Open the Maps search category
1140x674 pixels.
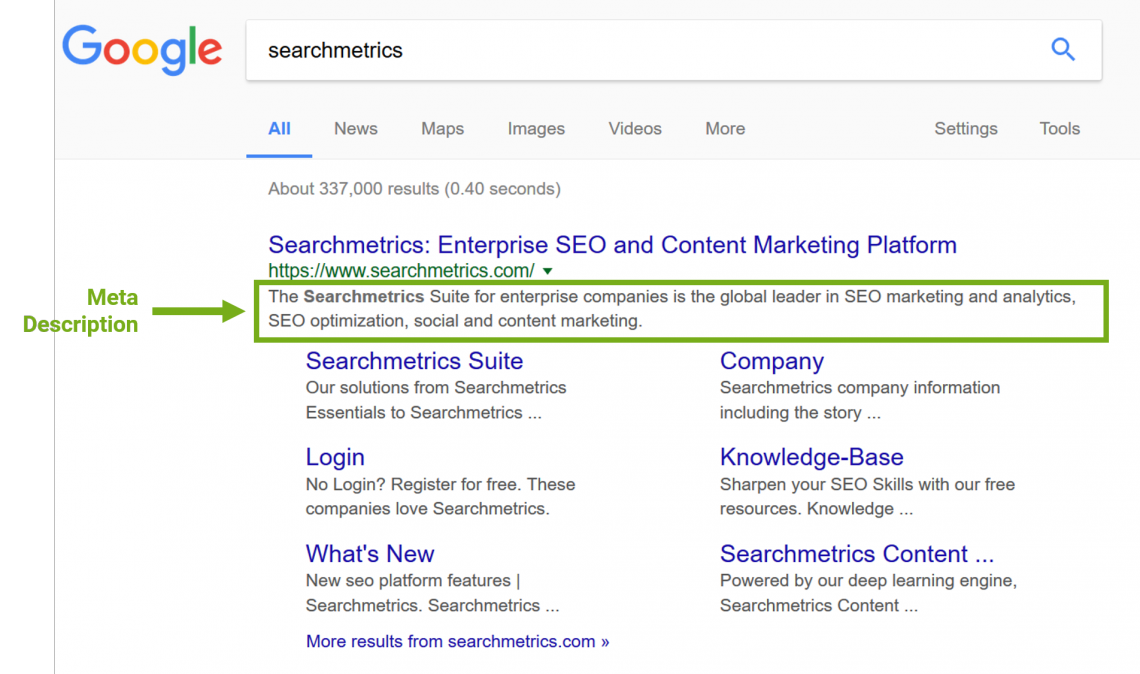coord(442,128)
